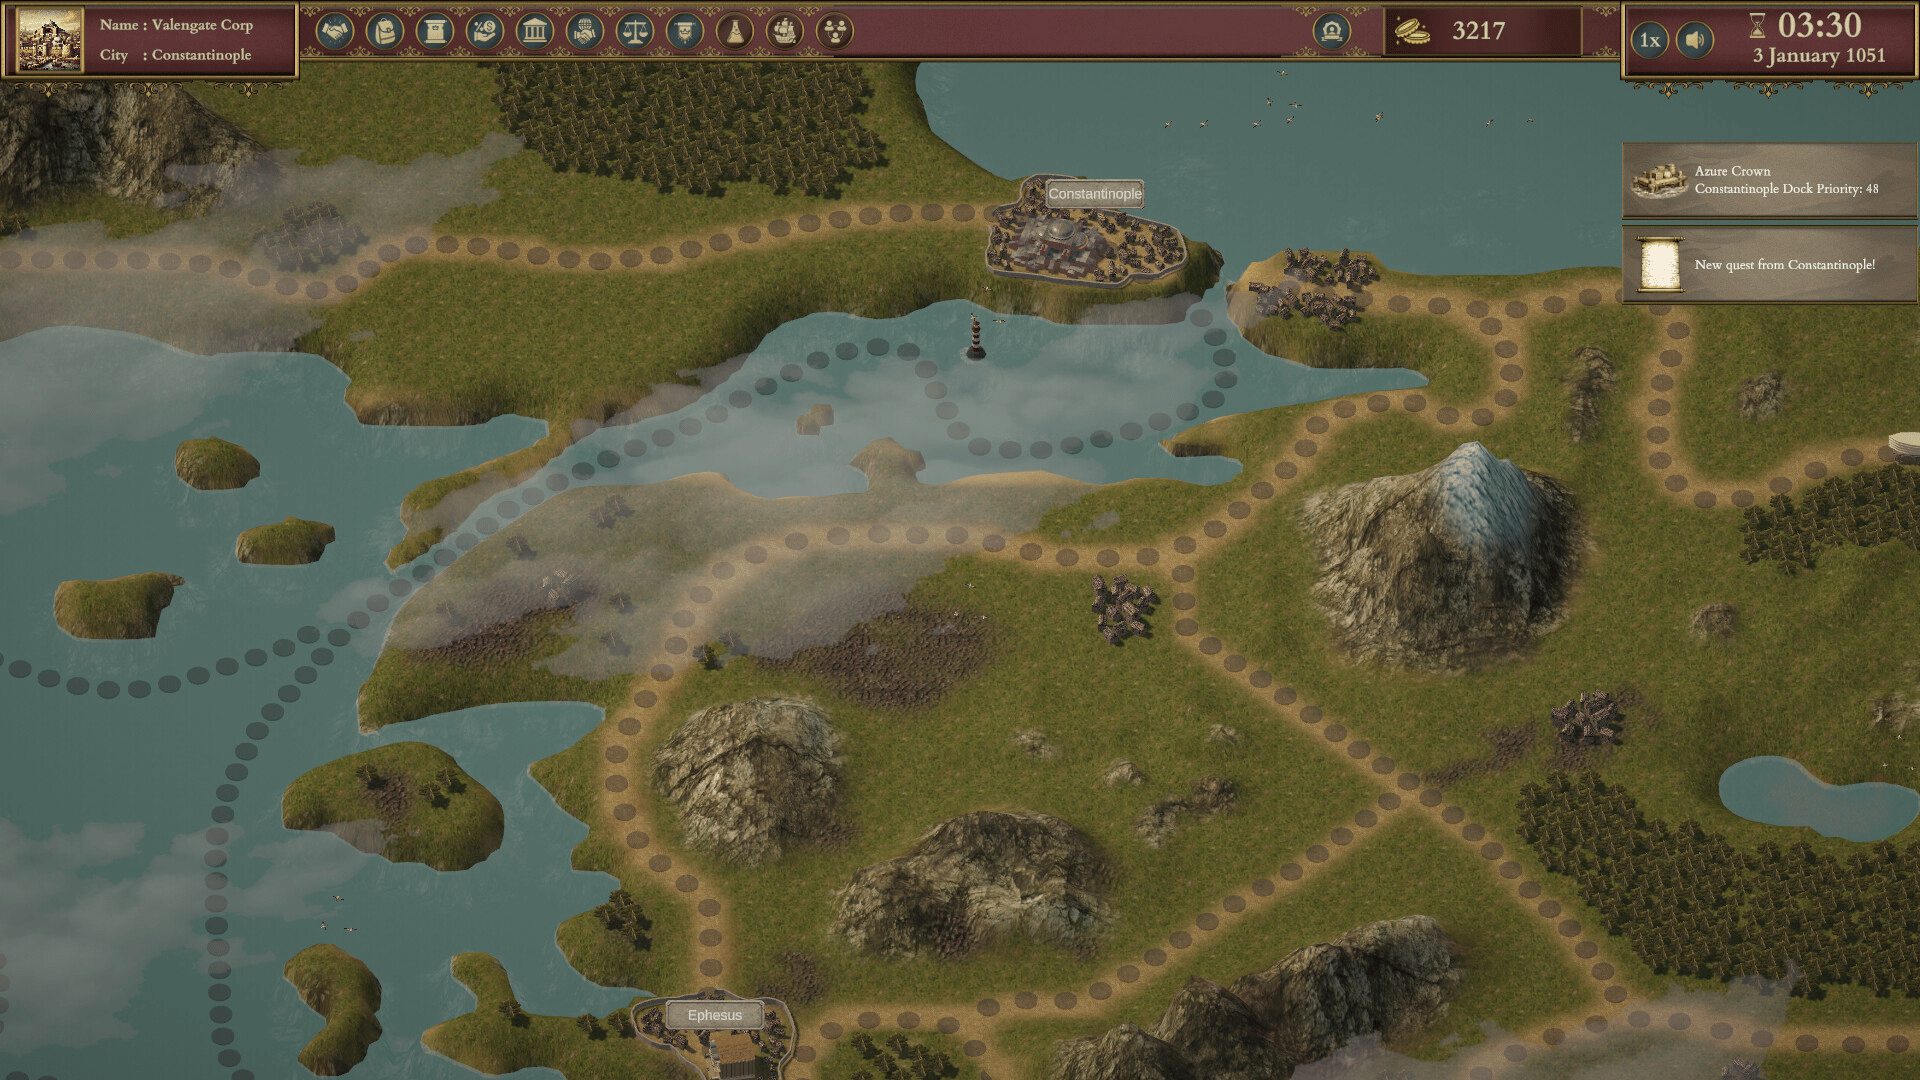Open the new quest from Constantinople notification
The image size is (1920, 1080).
[x=1768, y=265]
